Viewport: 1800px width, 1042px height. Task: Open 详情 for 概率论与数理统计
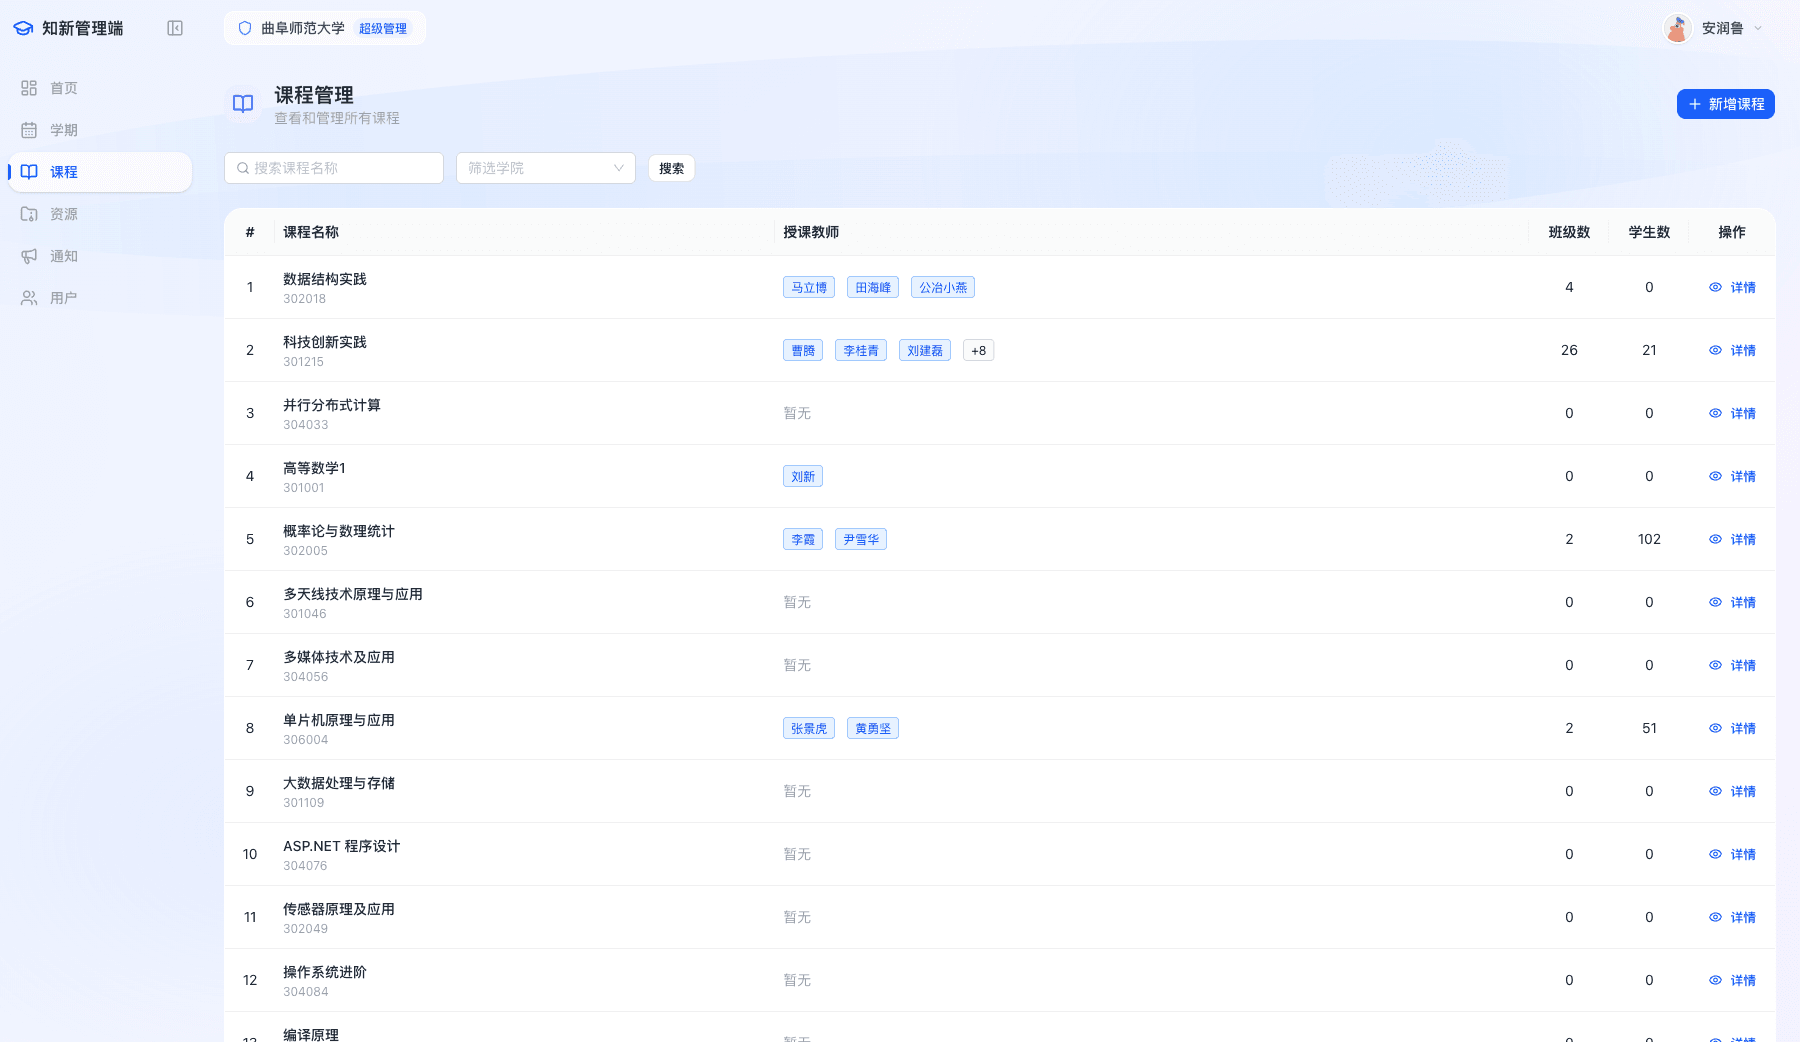(1732, 539)
